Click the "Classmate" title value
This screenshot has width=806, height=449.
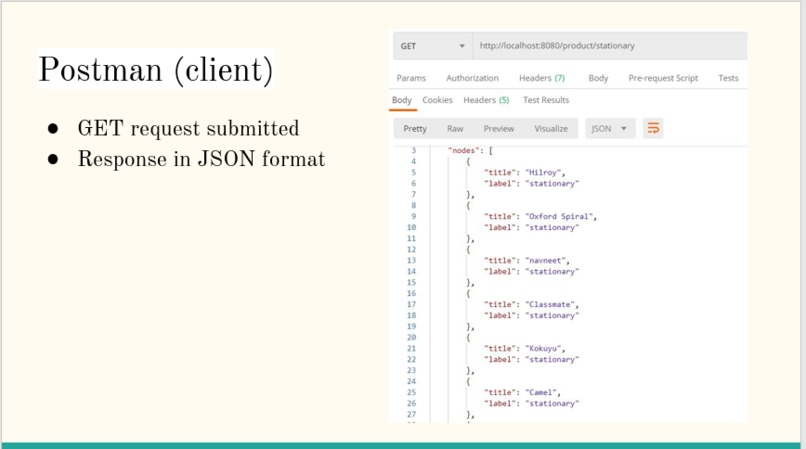[550, 304]
